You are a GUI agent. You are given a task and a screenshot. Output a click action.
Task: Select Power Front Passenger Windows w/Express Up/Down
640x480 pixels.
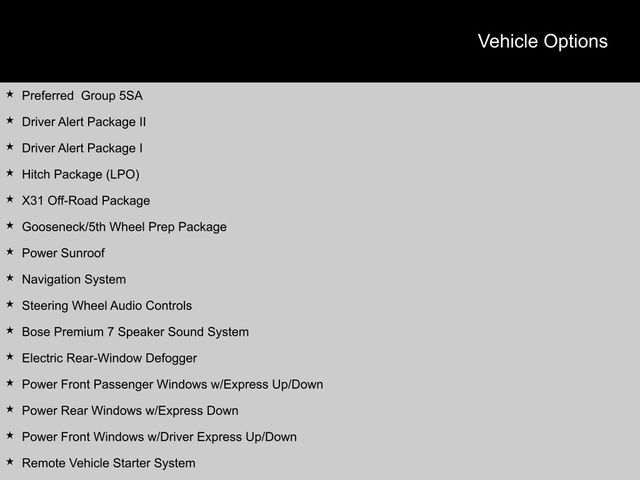pyautogui.click(x=172, y=384)
